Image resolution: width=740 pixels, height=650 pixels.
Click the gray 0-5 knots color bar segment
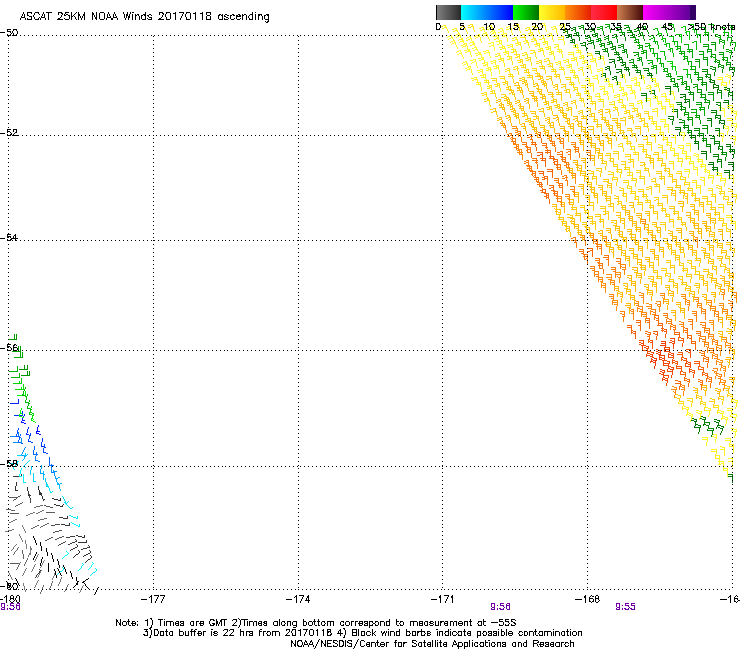click(448, 12)
